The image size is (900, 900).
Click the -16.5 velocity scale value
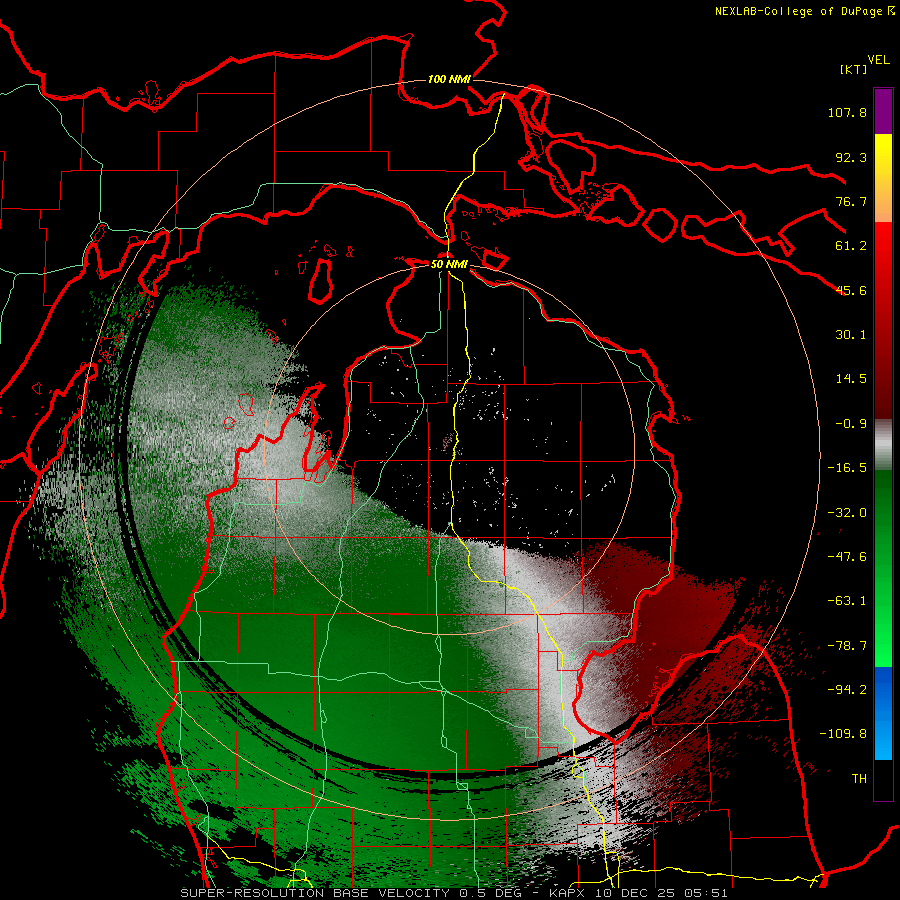[847, 468]
